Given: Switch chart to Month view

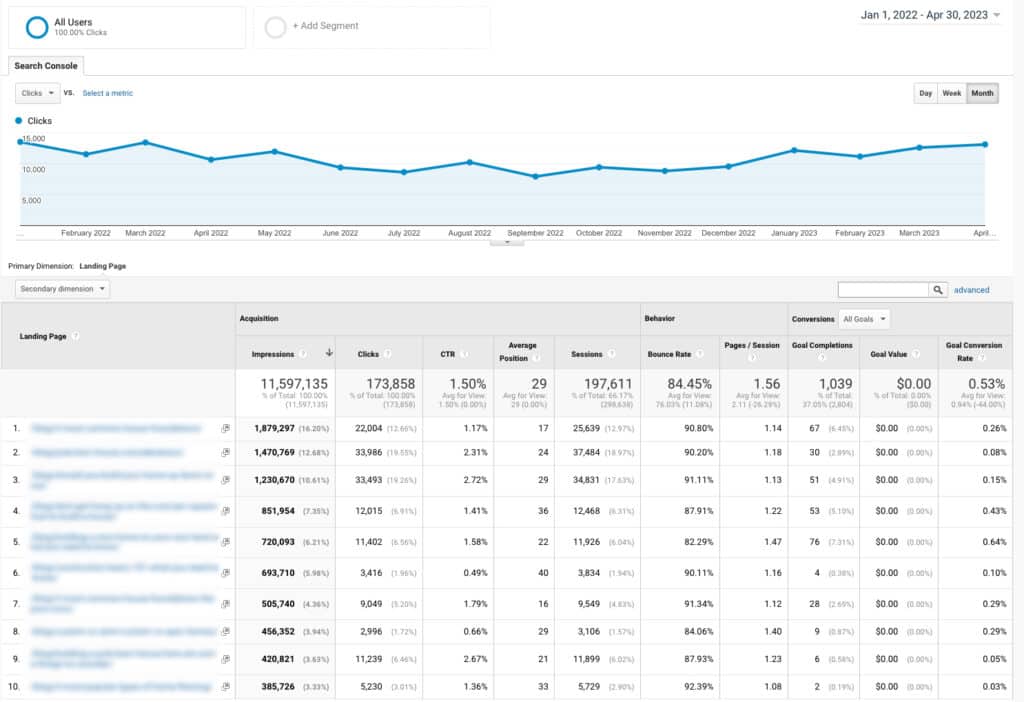Looking at the screenshot, I should click(x=982, y=93).
